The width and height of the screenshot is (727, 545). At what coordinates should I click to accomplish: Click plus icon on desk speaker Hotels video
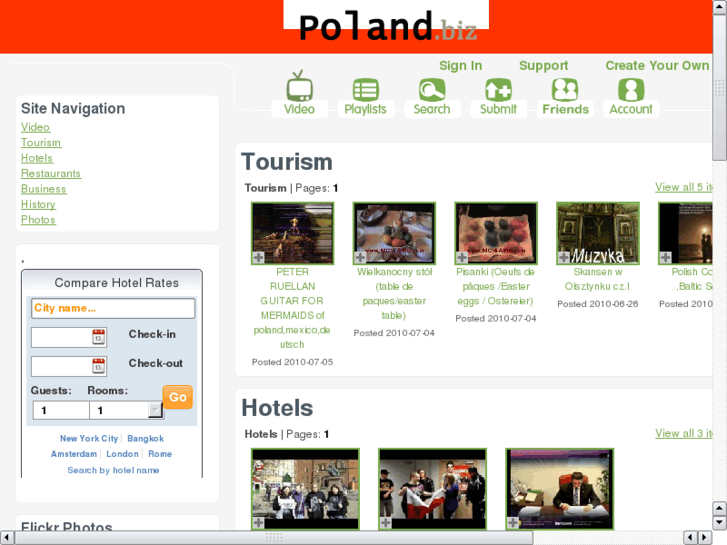point(513,523)
